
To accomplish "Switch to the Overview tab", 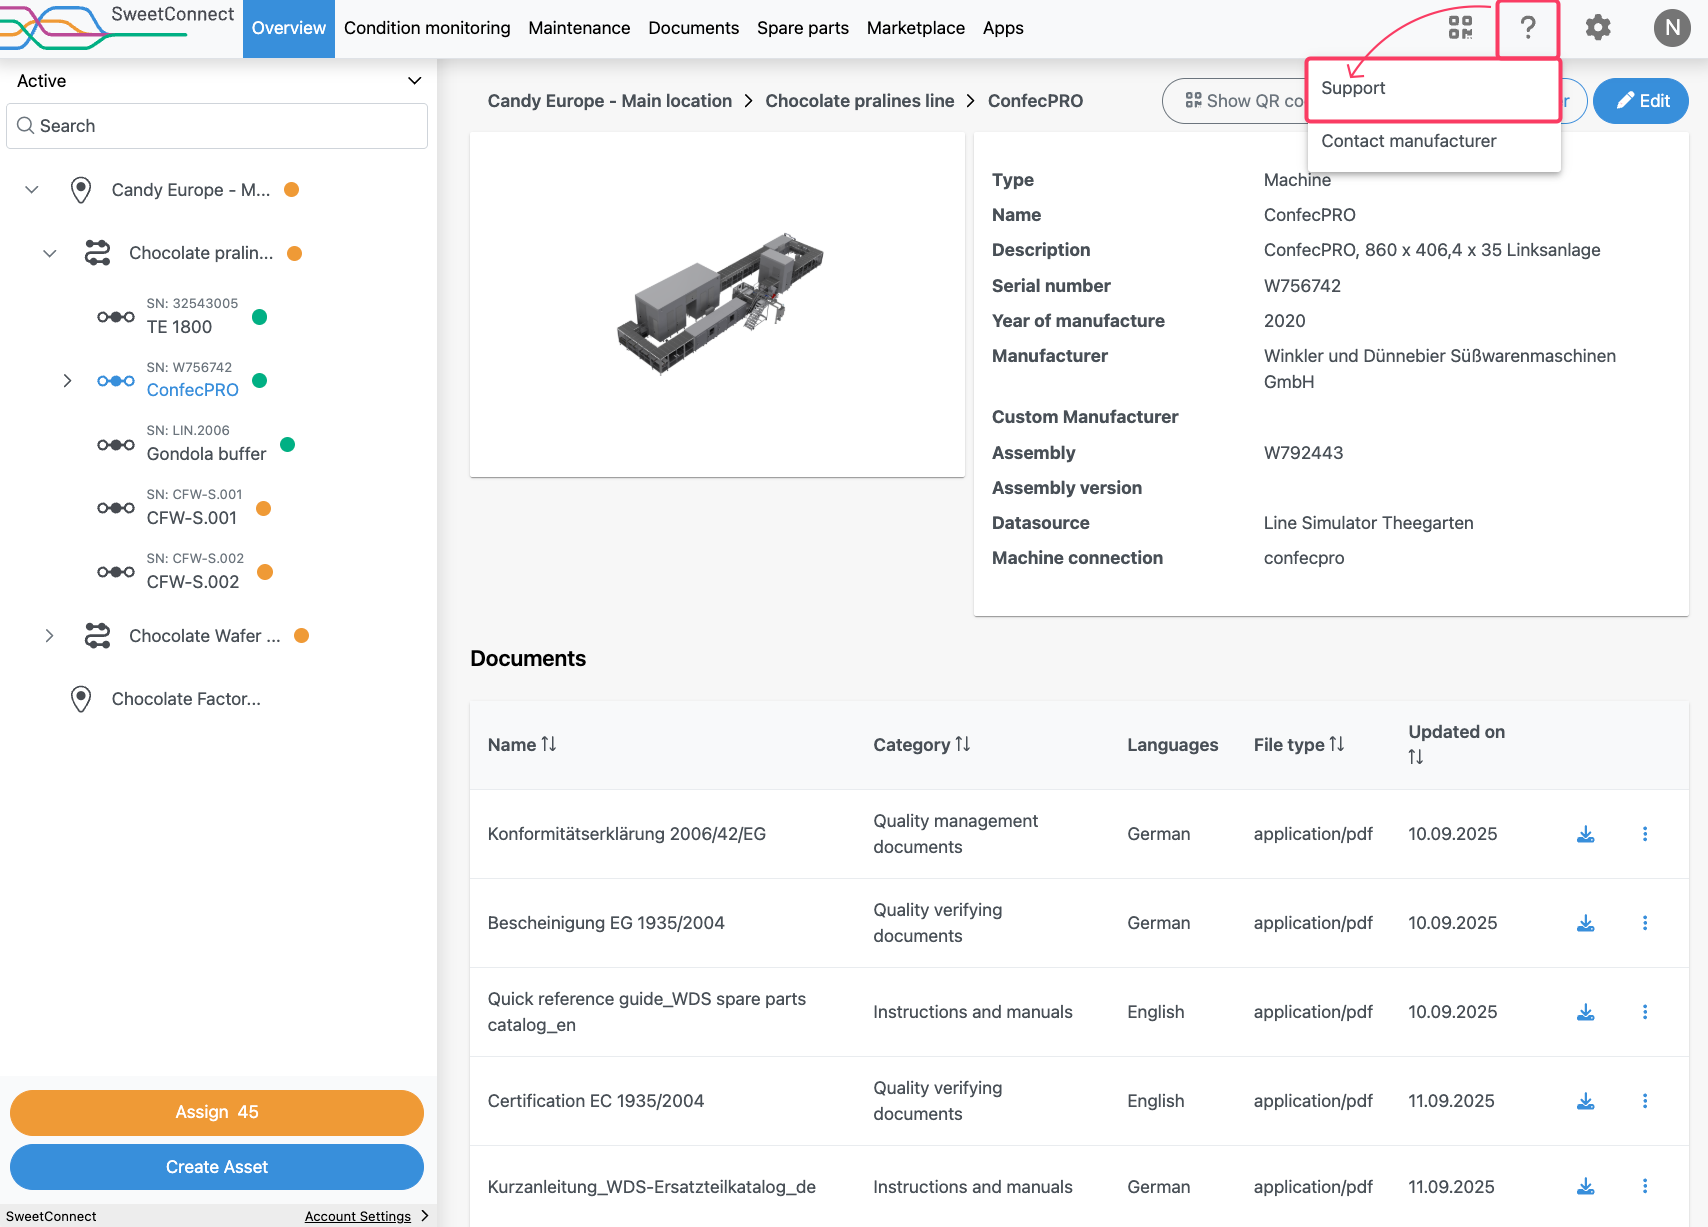I will pos(289,28).
